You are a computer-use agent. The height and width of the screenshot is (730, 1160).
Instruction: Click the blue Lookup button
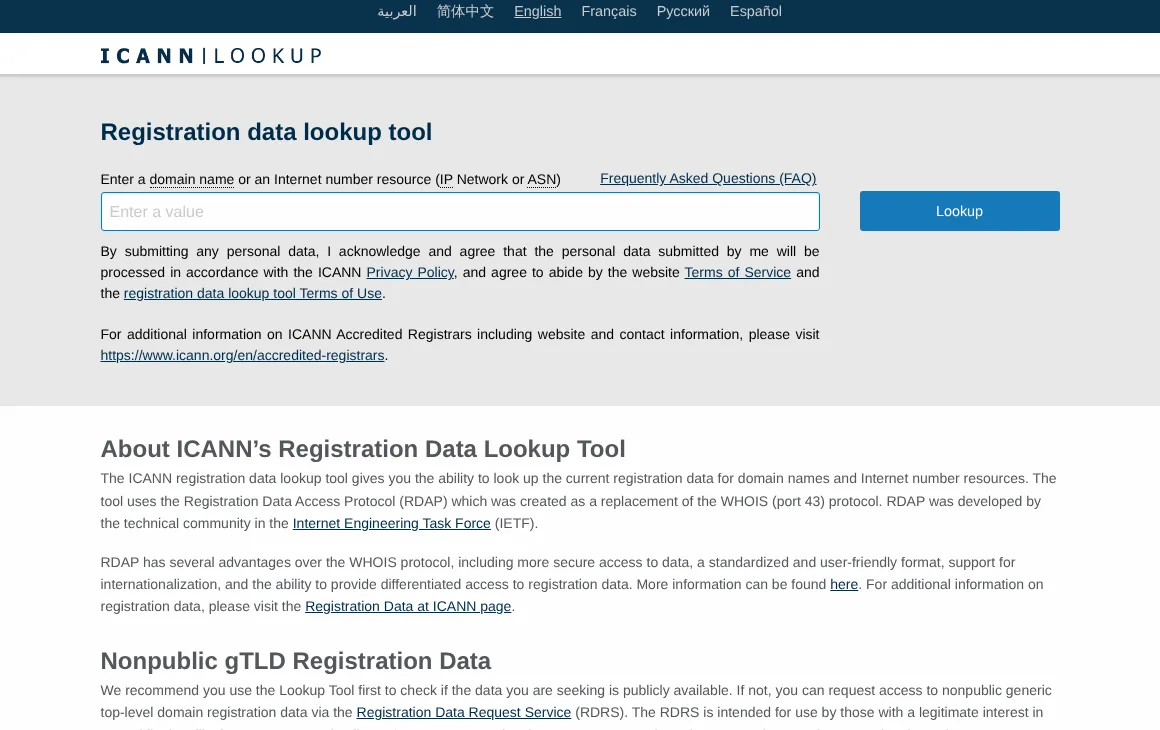pos(960,211)
